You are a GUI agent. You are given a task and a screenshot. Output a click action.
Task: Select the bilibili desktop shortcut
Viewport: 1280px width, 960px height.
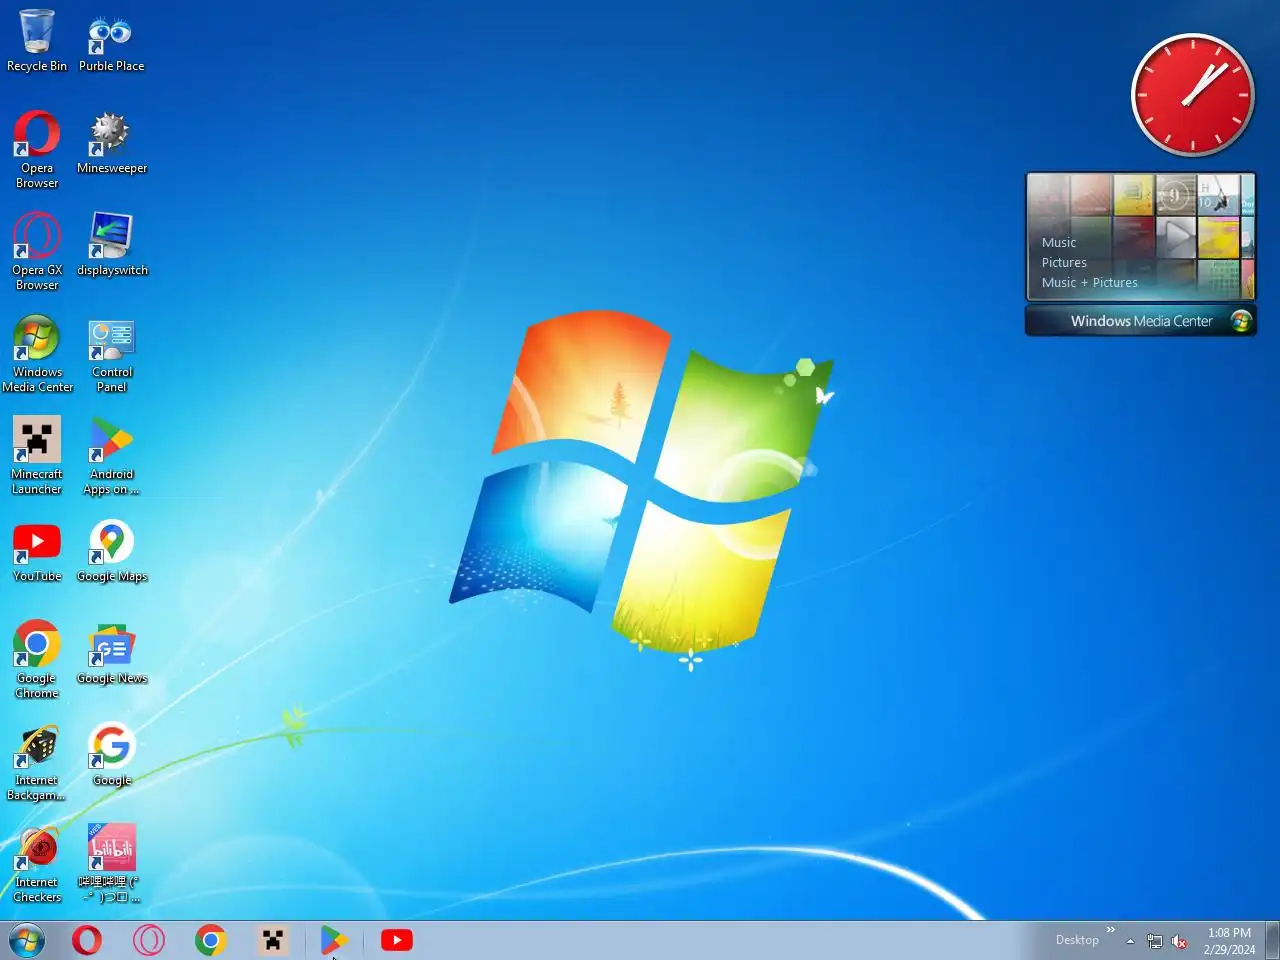coord(111,863)
